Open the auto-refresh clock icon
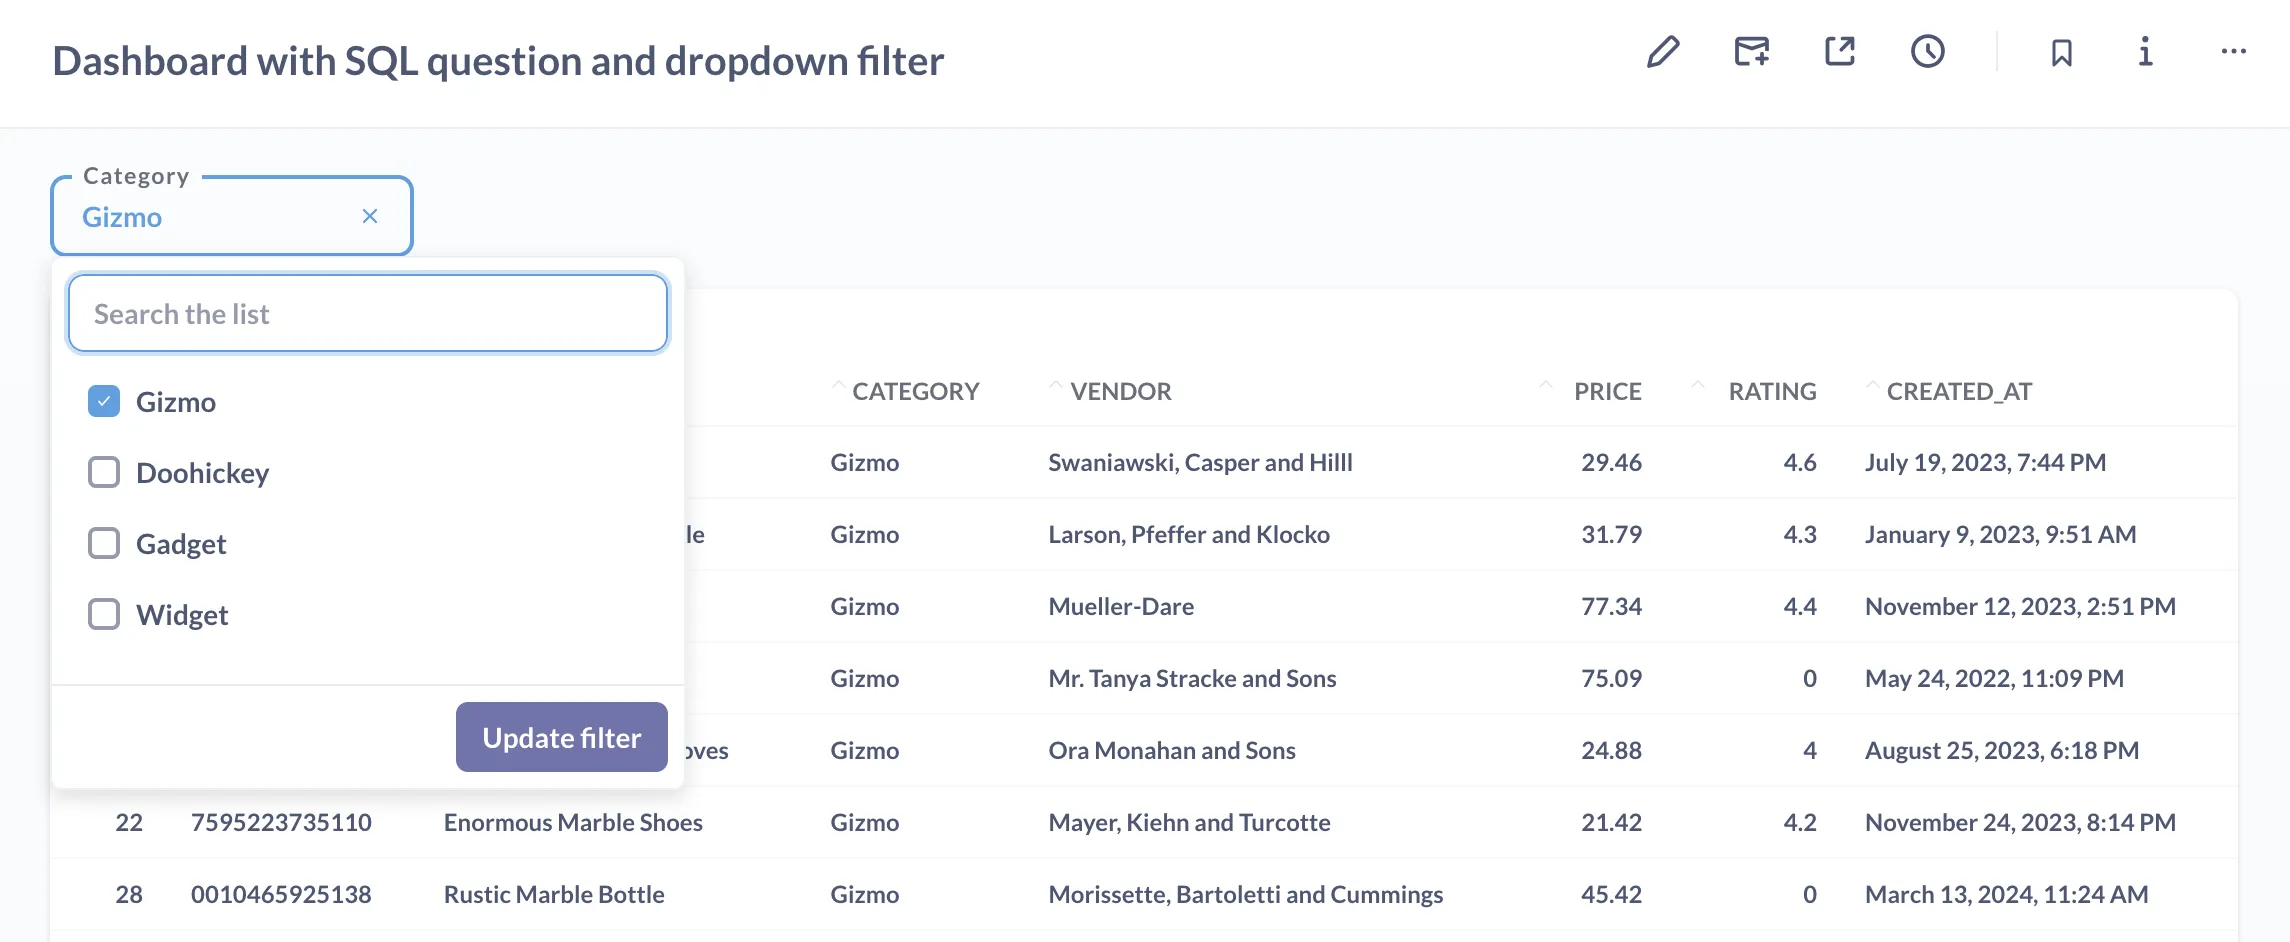 tap(1927, 52)
